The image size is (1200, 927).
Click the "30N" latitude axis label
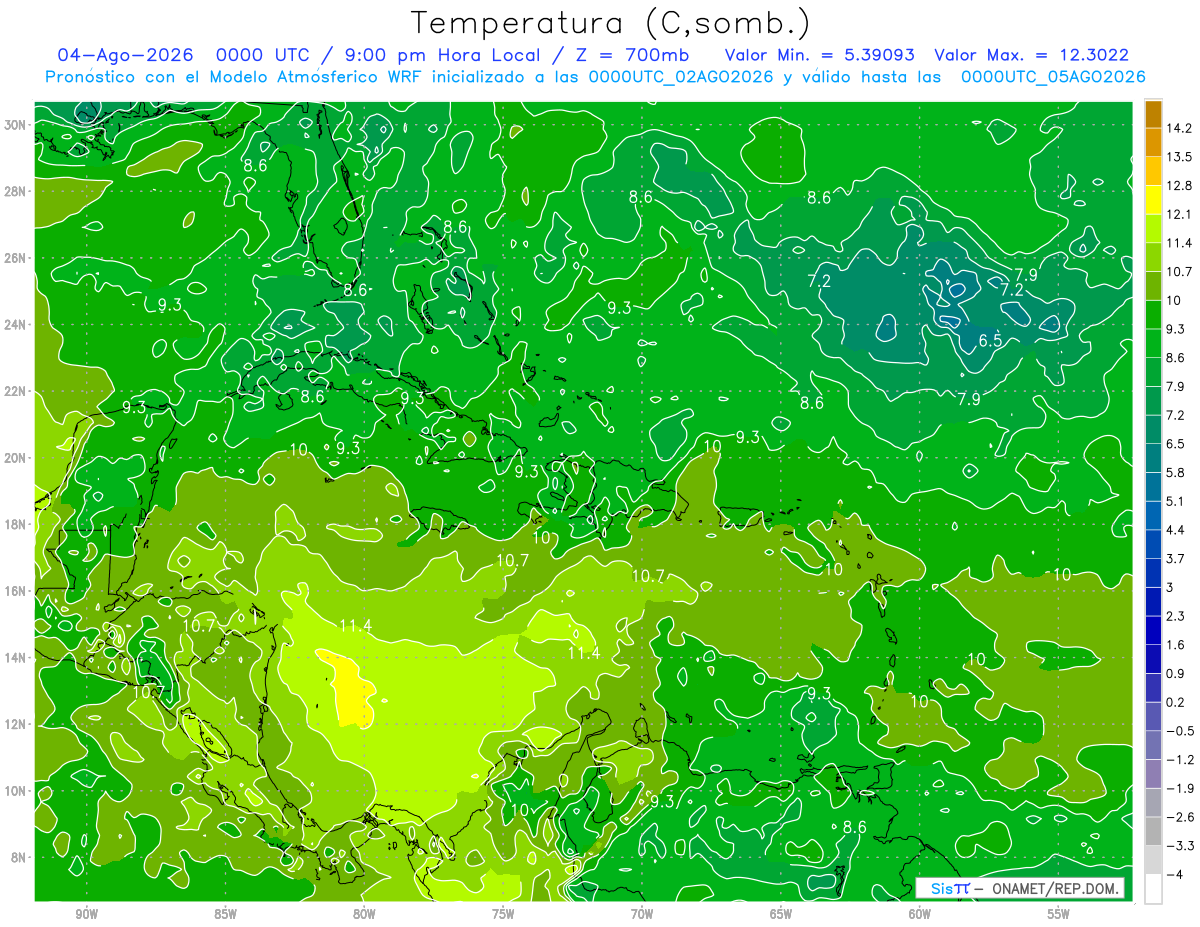[15, 124]
